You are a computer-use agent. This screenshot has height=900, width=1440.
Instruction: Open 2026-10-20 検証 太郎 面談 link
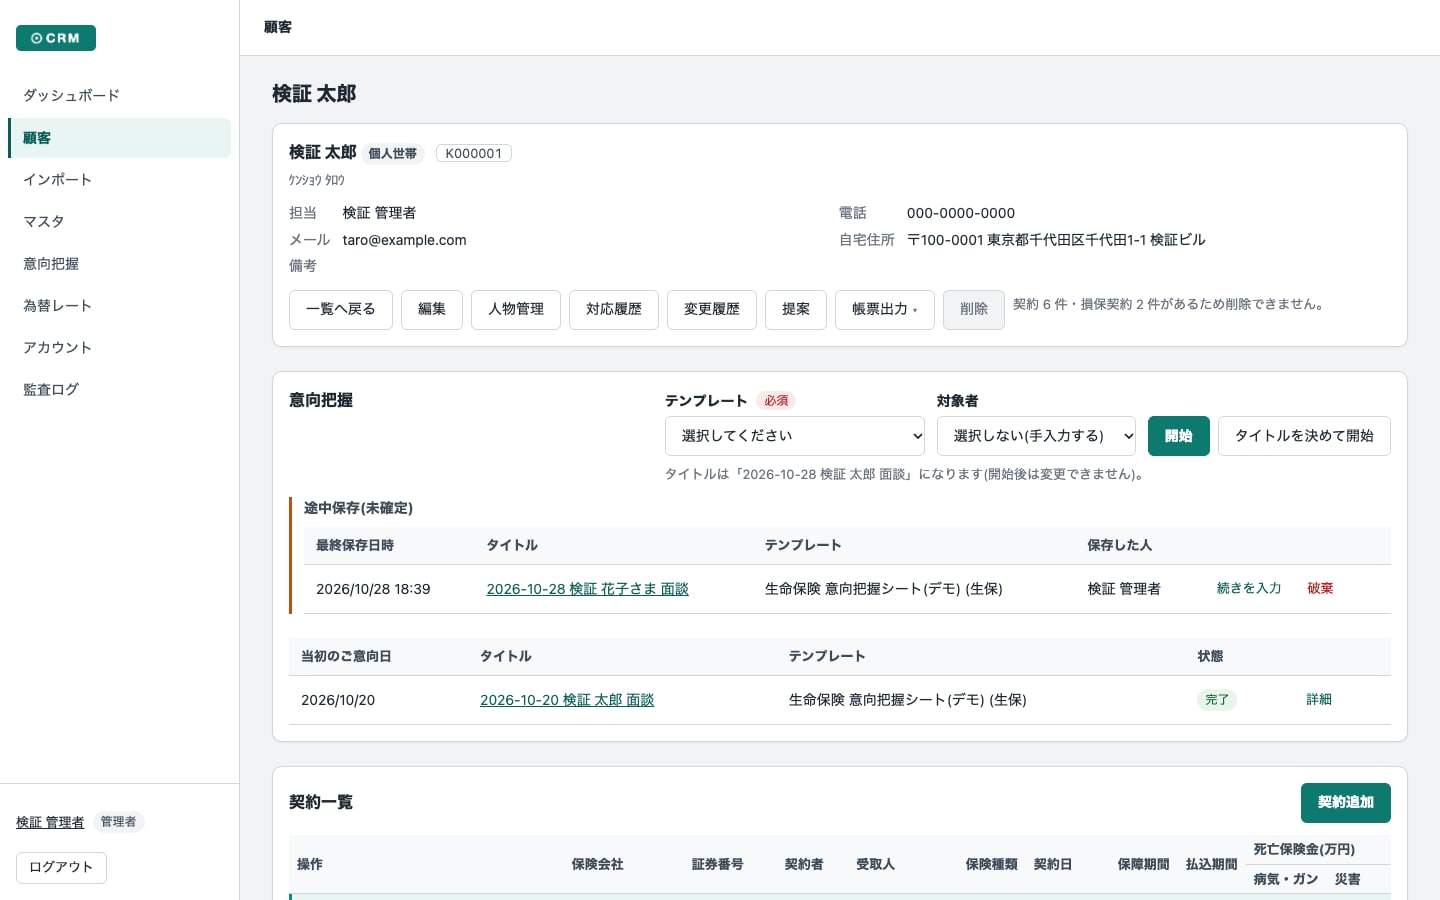(567, 700)
